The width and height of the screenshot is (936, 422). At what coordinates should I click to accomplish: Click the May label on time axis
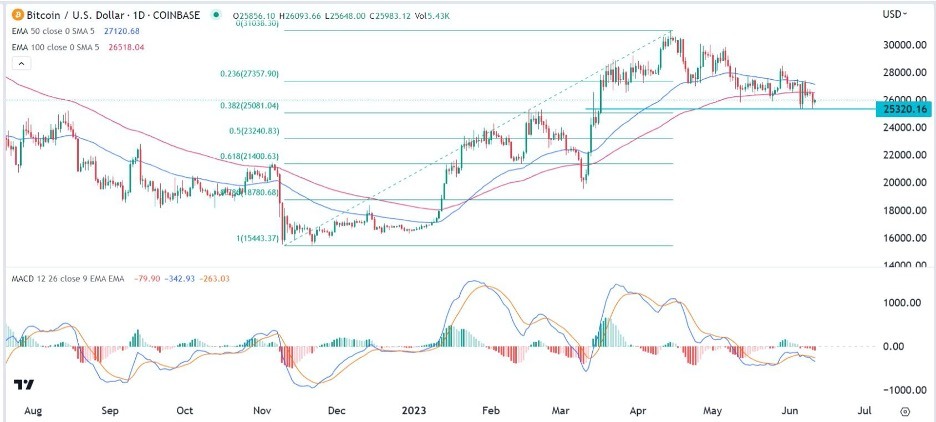tap(713, 411)
